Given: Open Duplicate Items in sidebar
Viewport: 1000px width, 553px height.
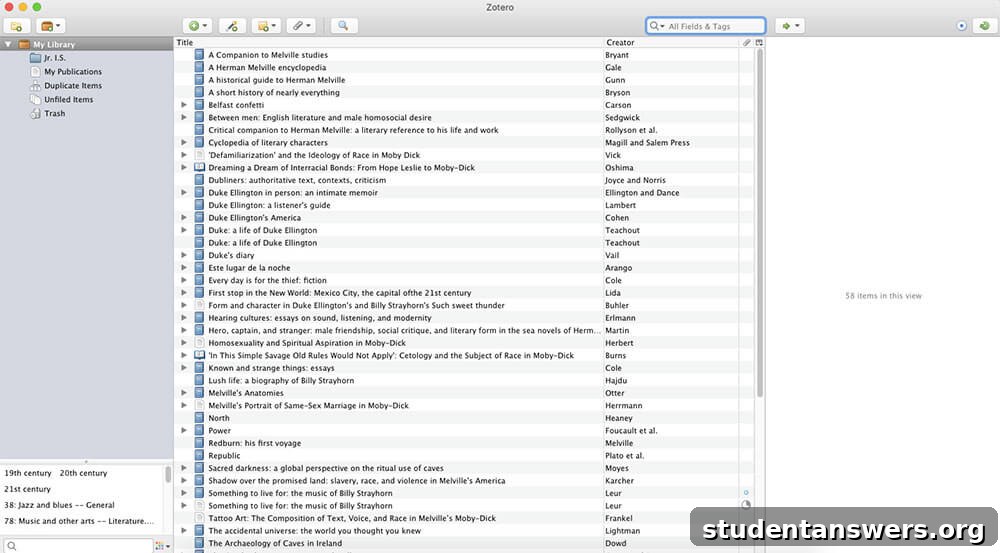Looking at the screenshot, I should [73, 85].
